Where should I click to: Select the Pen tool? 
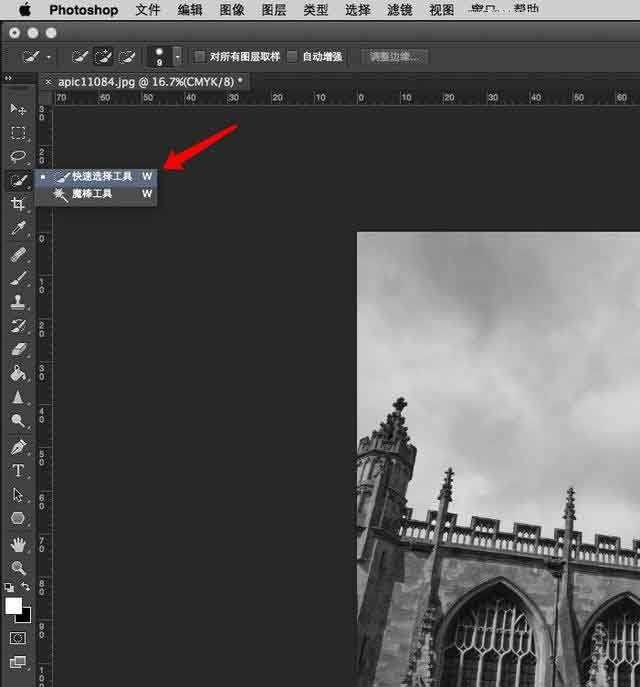coord(17,446)
